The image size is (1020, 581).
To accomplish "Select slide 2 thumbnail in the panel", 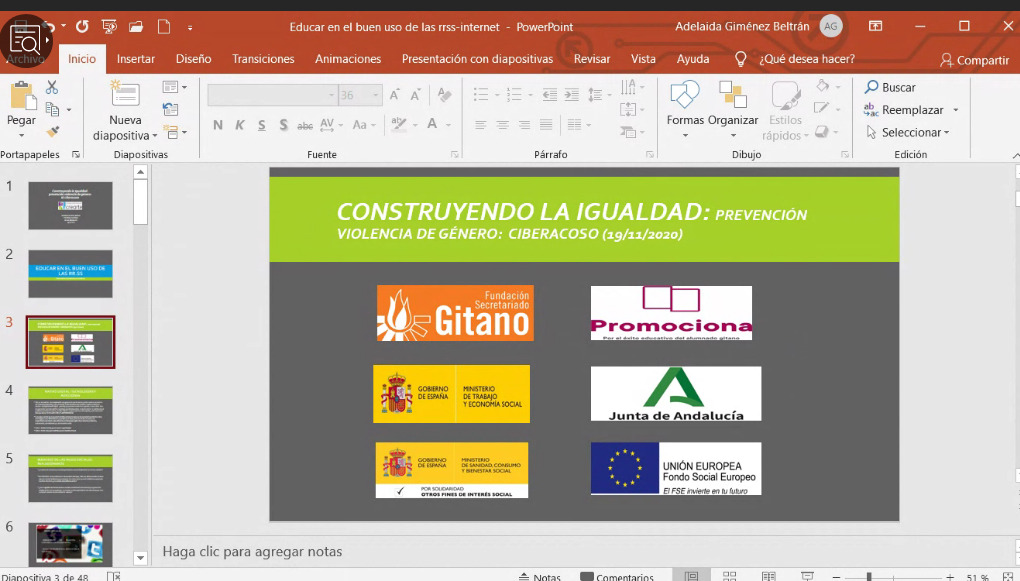I will click(70, 274).
